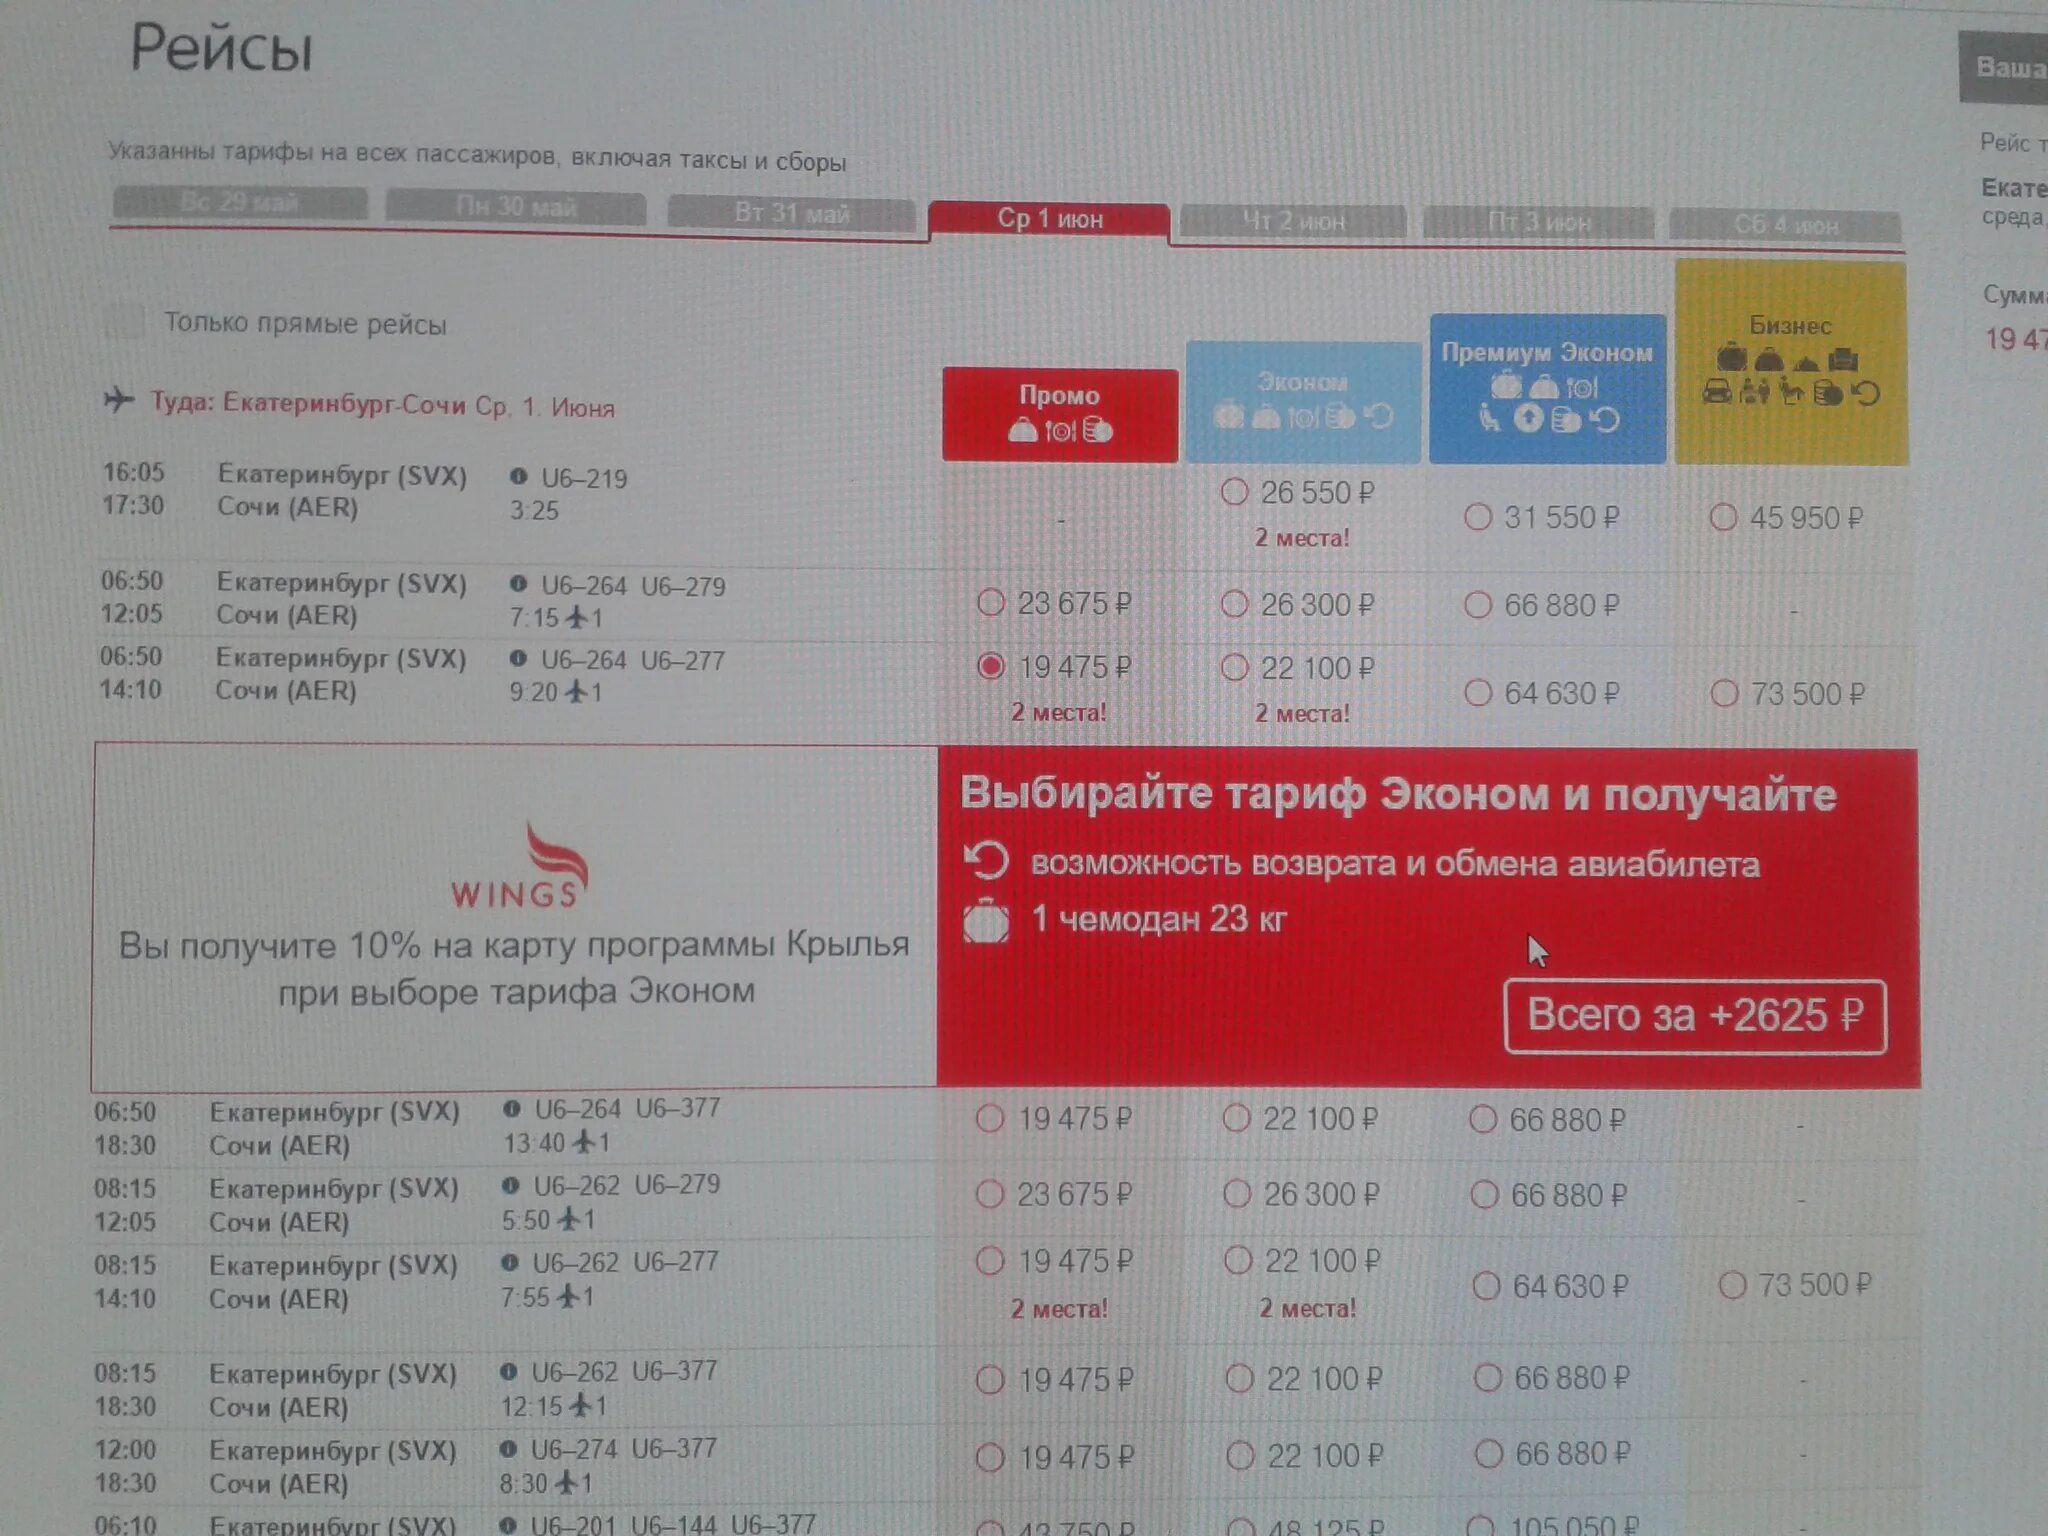Open info icon next to U6-264 U6-277
The width and height of the screenshot is (2048, 1536).
click(518, 659)
